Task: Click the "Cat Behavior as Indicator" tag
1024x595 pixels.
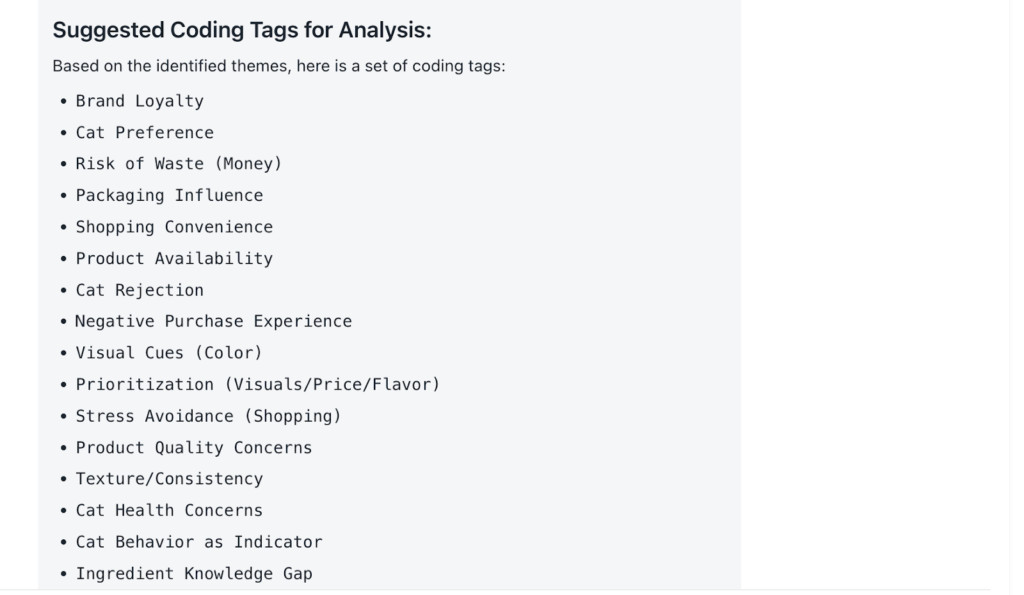Action: pyautogui.click(x=198, y=542)
